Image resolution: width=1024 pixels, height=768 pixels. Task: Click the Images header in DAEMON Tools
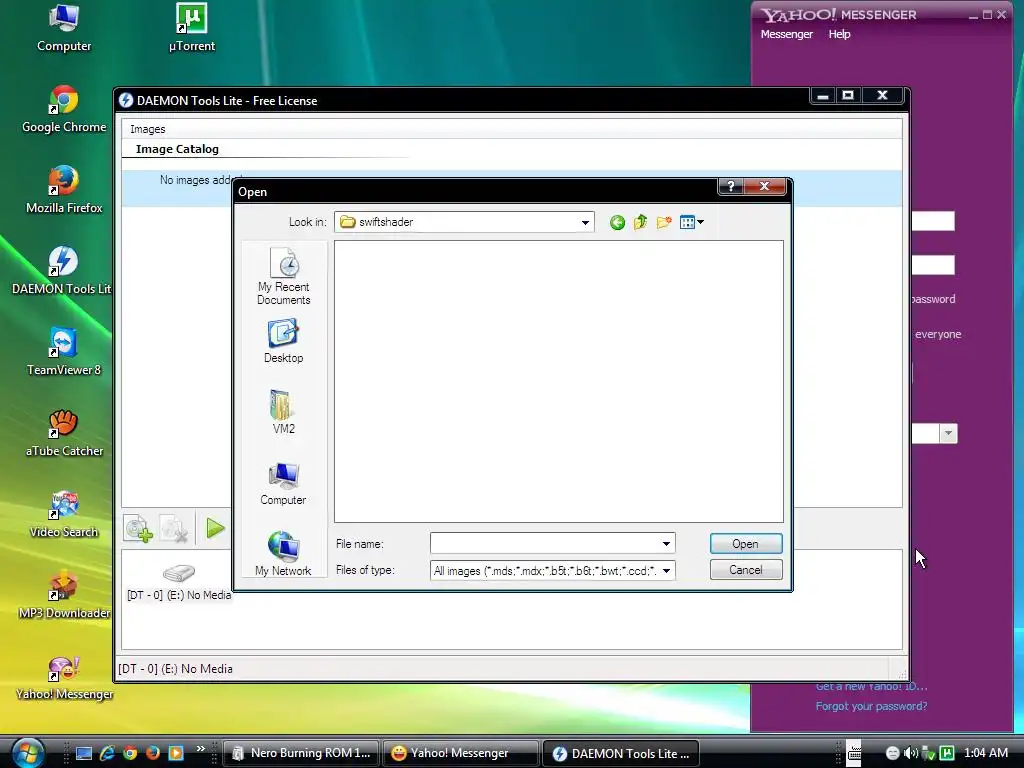click(148, 129)
